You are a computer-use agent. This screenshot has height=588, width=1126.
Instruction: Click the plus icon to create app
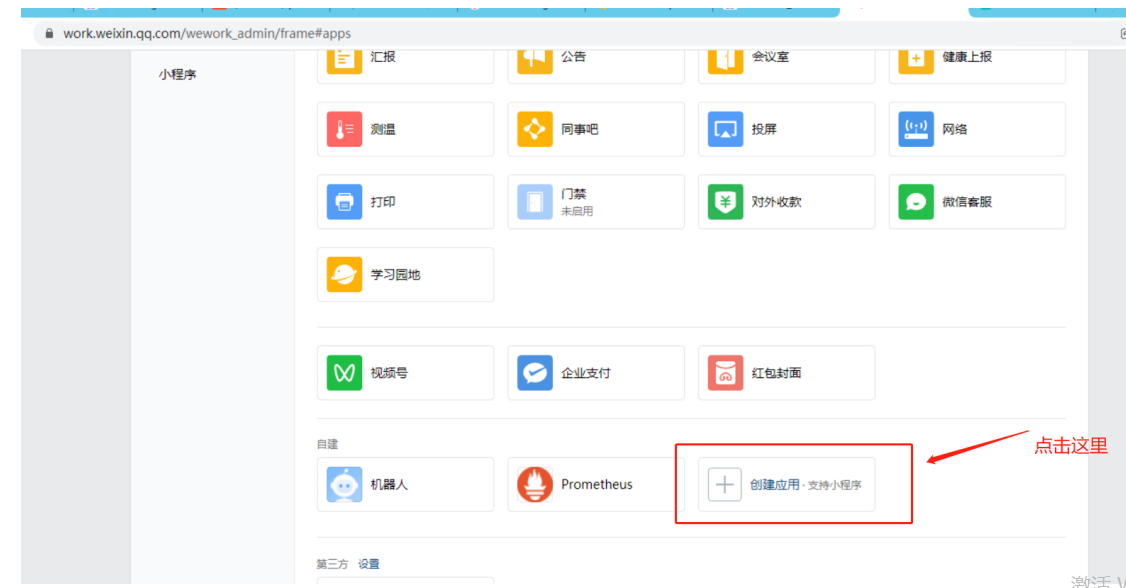[x=725, y=485]
